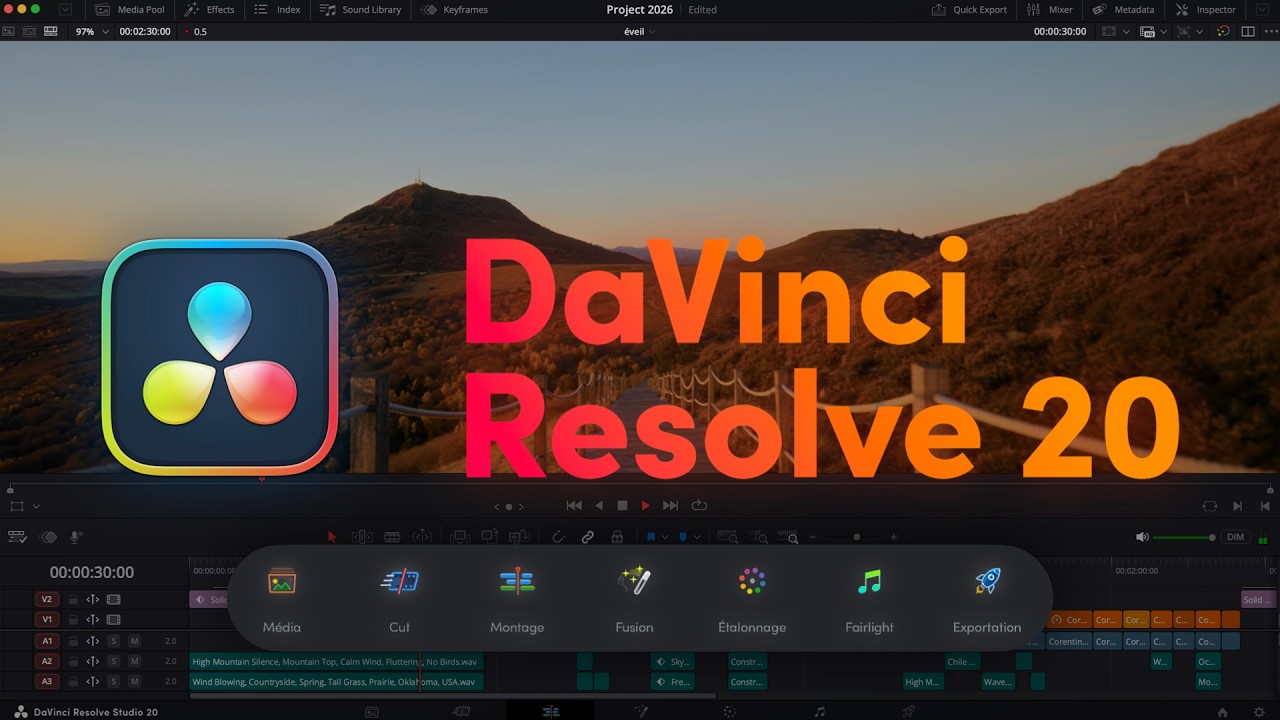The width and height of the screenshot is (1280, 720).
Task: Open Timeline View Options
Action: pos(17,537)
